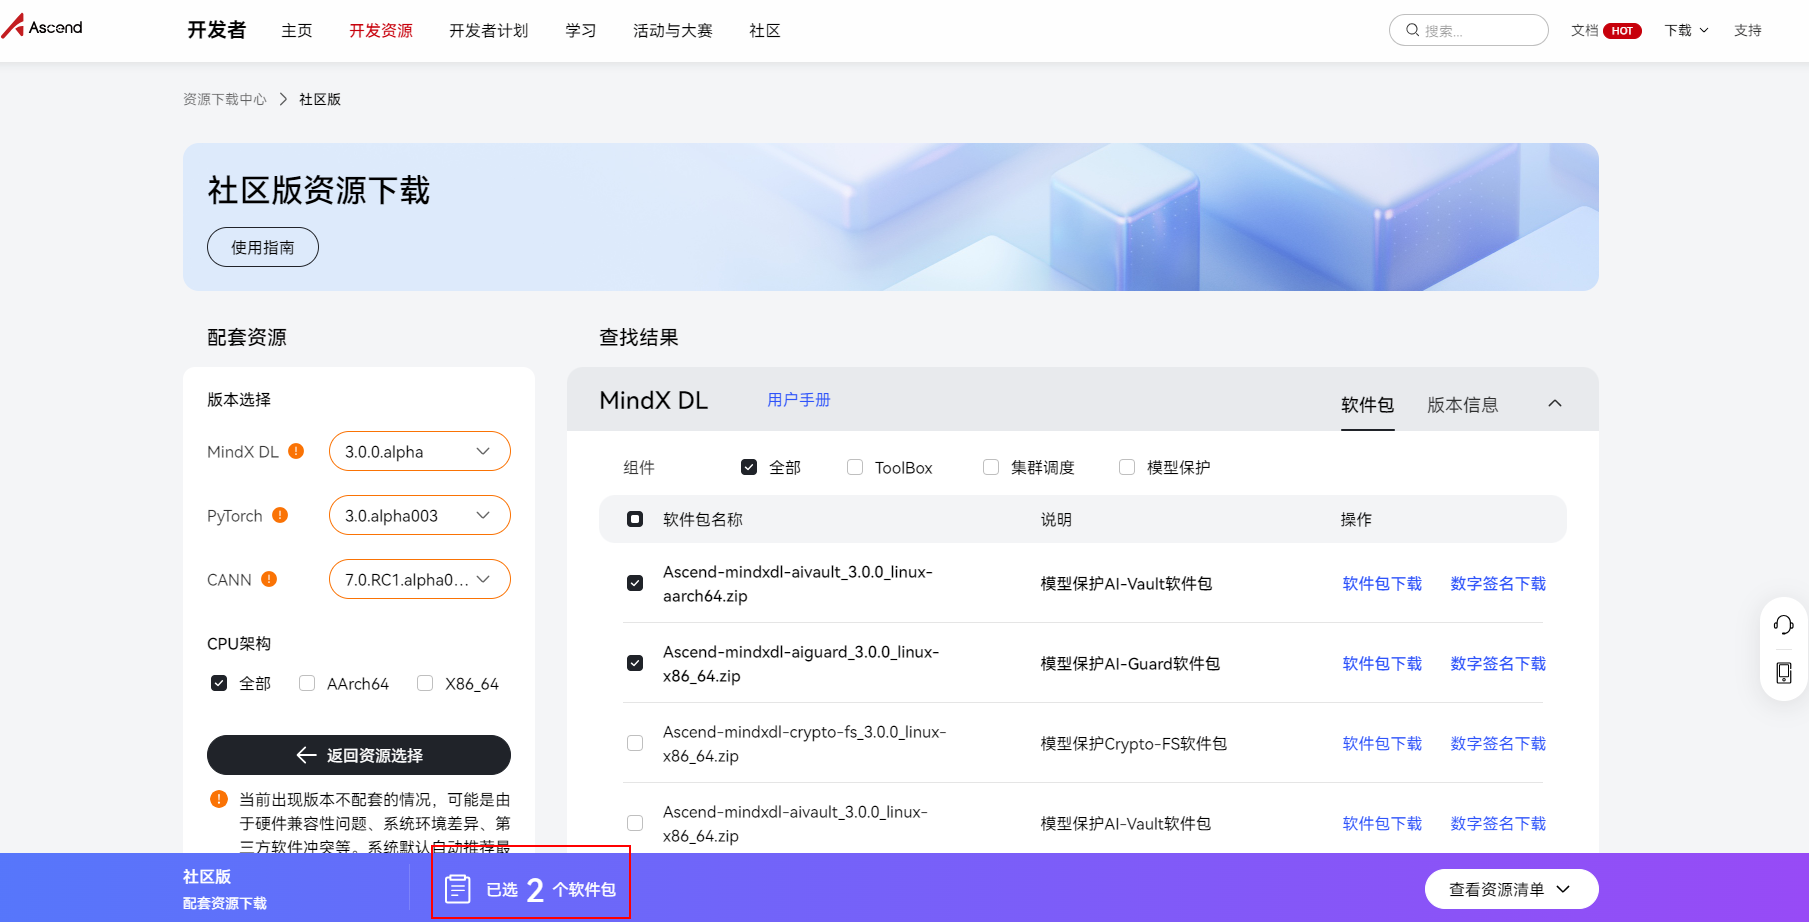Click the MindX DL warning info icon
The height and width of the screenshot is (922, 1809).
click(x=296, y=451)
